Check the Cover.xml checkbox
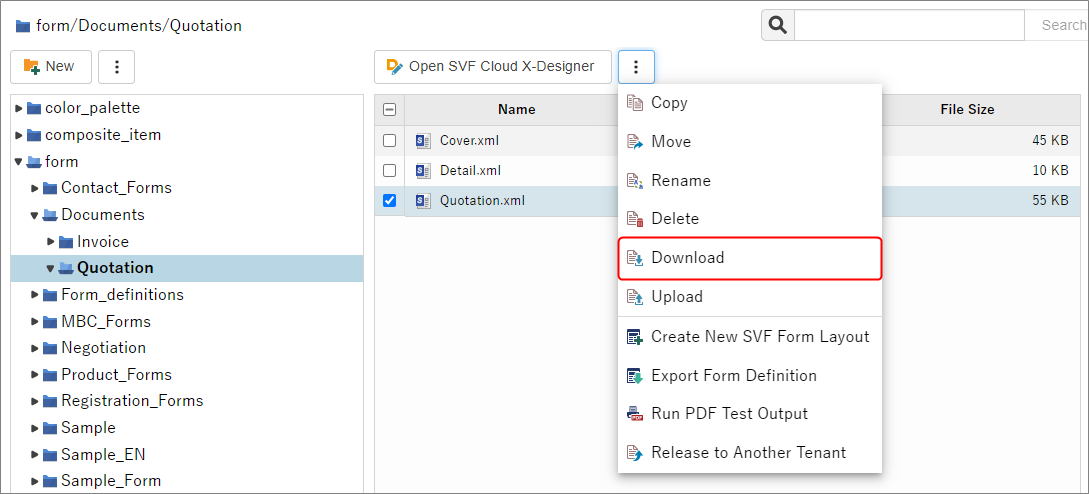1089x494 pixels. pos(390,141)
